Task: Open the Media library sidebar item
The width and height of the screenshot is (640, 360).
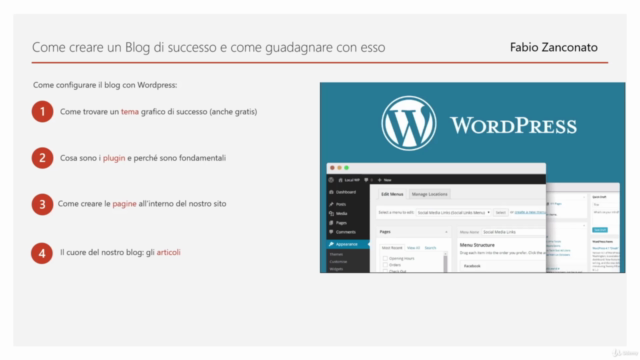Action: click(338, 213)
